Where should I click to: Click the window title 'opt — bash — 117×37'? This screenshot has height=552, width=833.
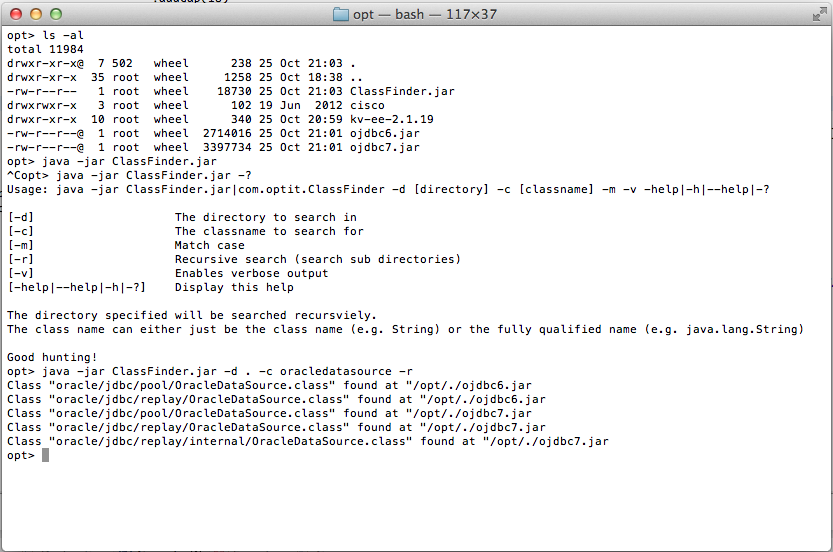[x=425, y=14]
